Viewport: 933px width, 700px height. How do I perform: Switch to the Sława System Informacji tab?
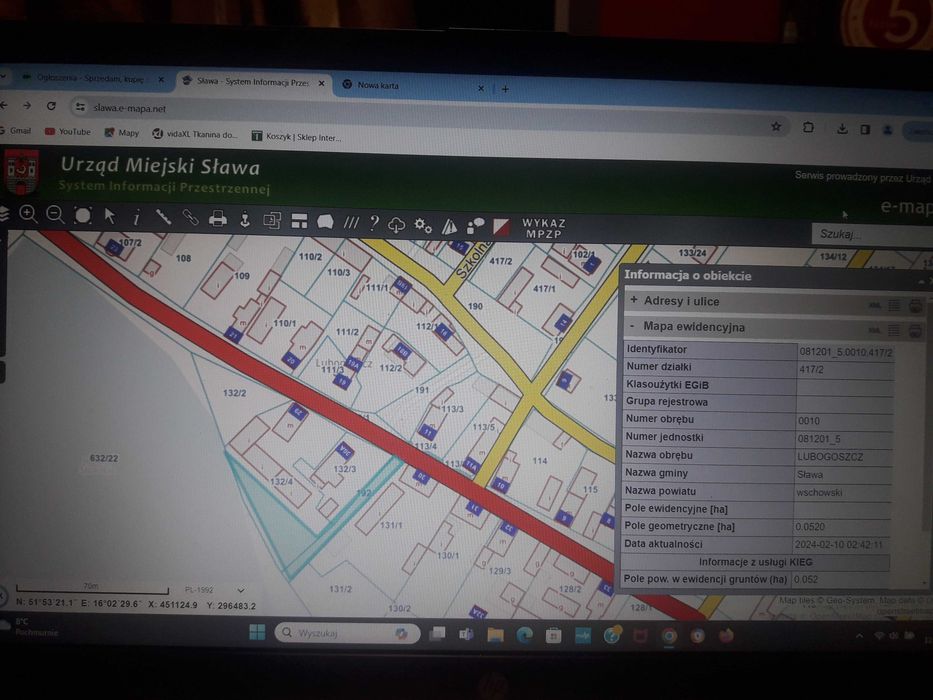point(253,82)
